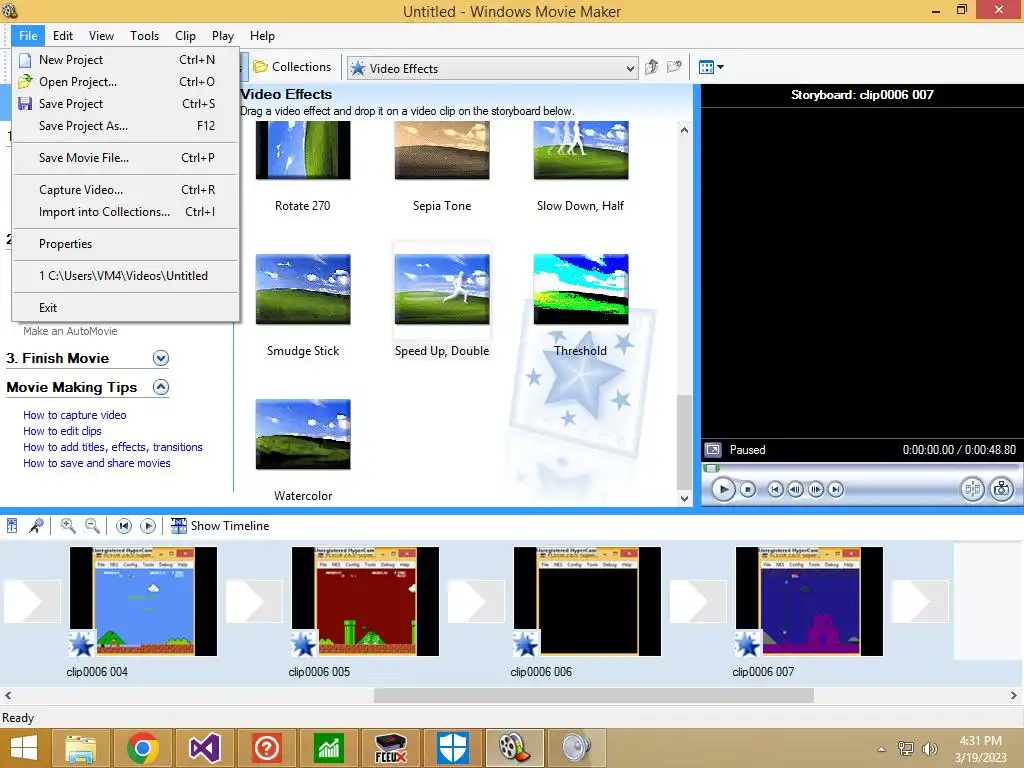Image resolution: width=1024 pixels, height=768 pixels.
Task: Choose Save Project As from File menu
Action: [x=125, y=126]
